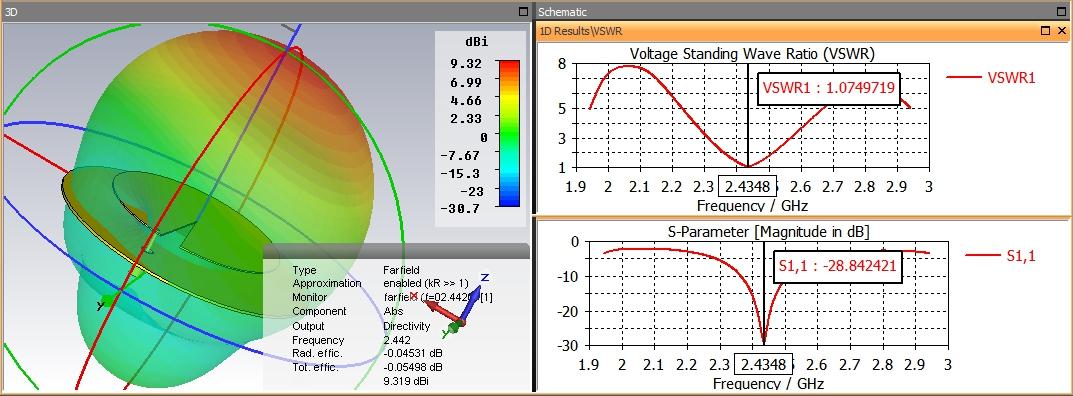1073x396 pixels.
Task: Click the S-Parameter Magnitude in dB title
Action: [x=768, y=233]
